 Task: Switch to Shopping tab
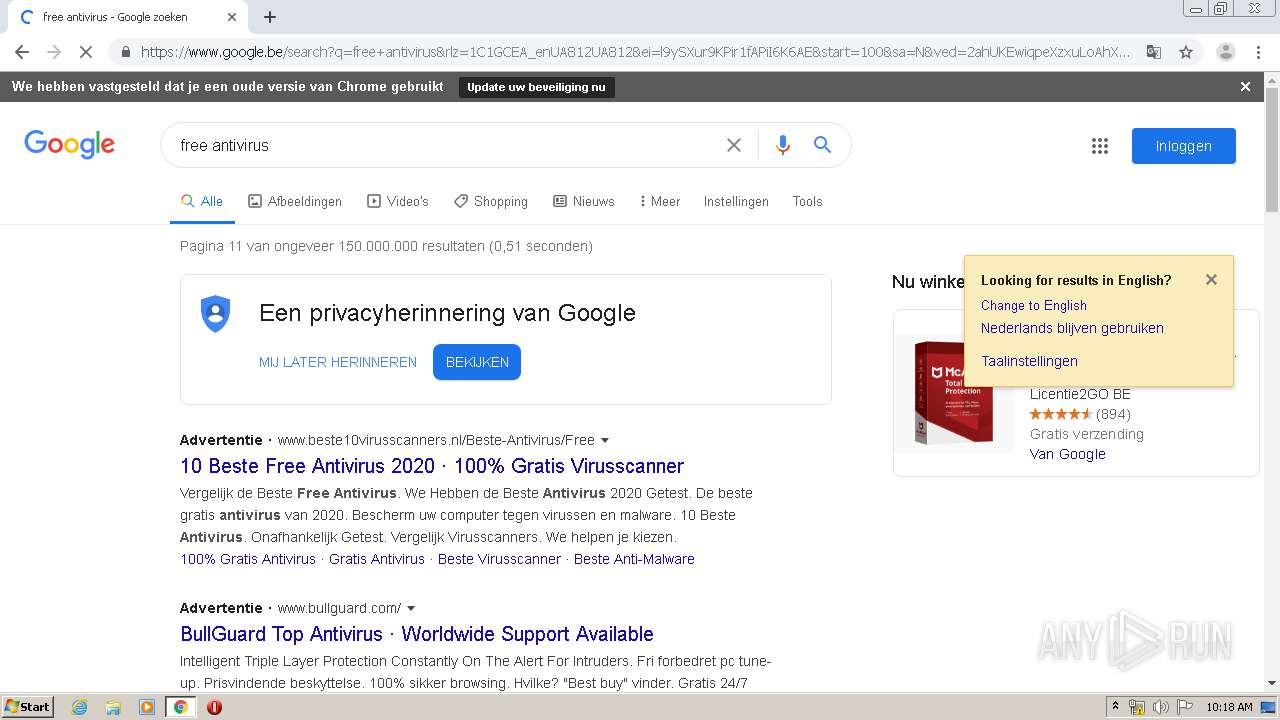(491, 201)
